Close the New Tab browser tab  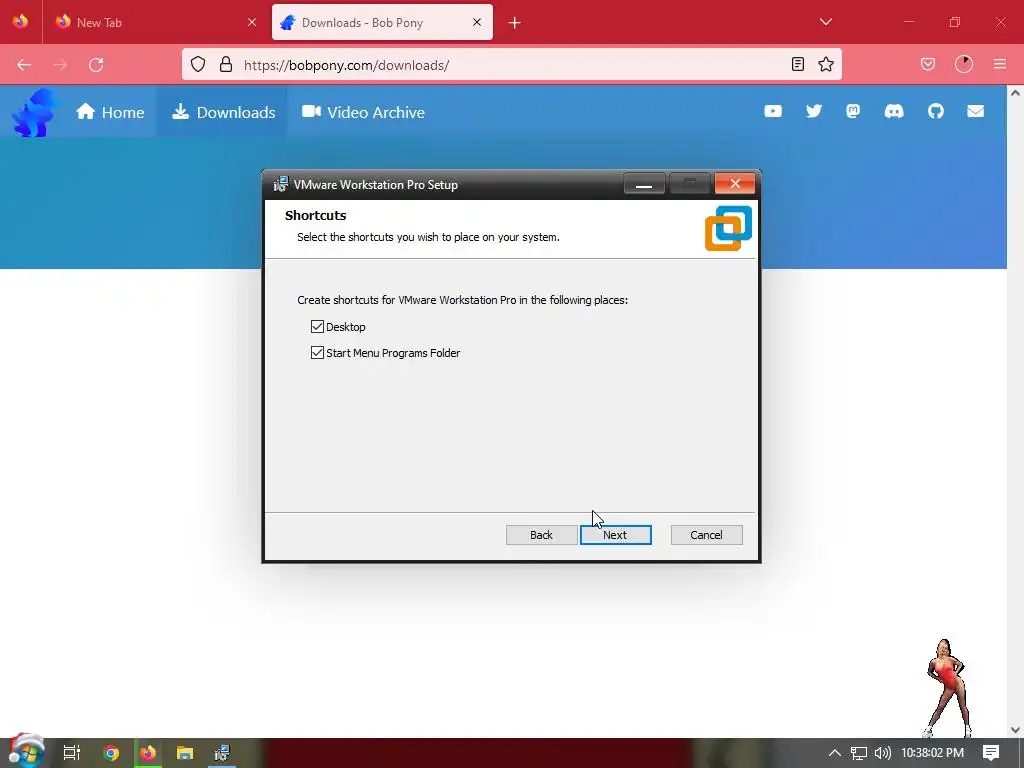pos(252,22)
